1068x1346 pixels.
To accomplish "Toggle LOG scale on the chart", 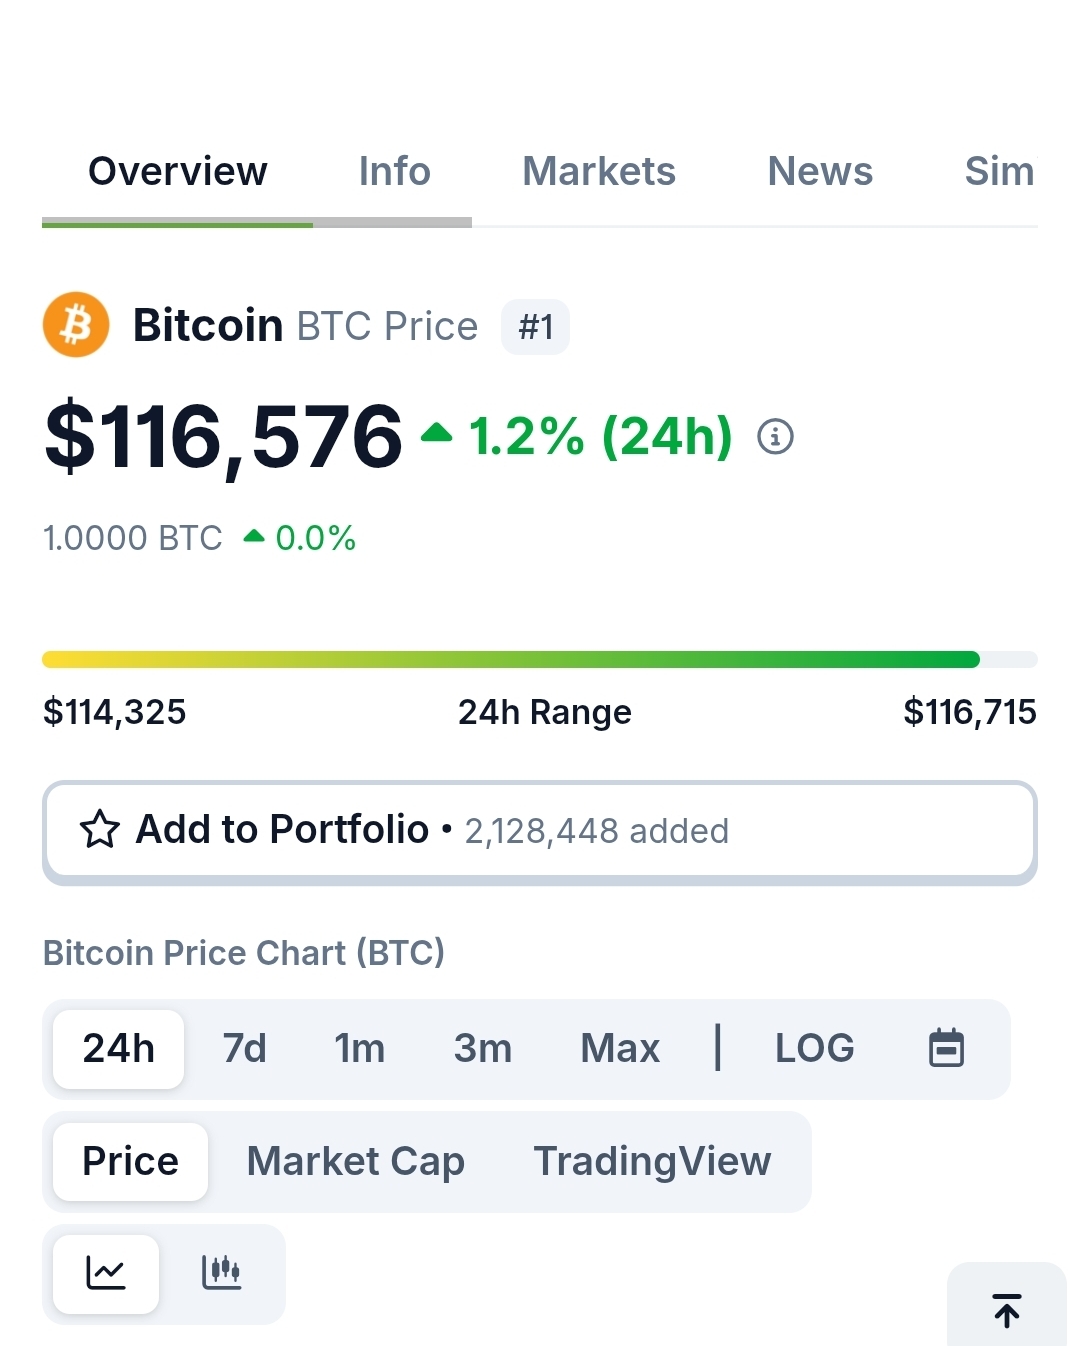I will [814, 1048].
